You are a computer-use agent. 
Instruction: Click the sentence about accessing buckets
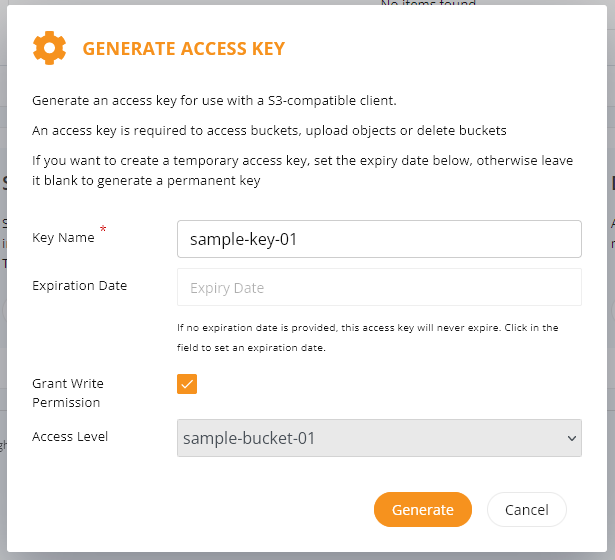[269, 131]
